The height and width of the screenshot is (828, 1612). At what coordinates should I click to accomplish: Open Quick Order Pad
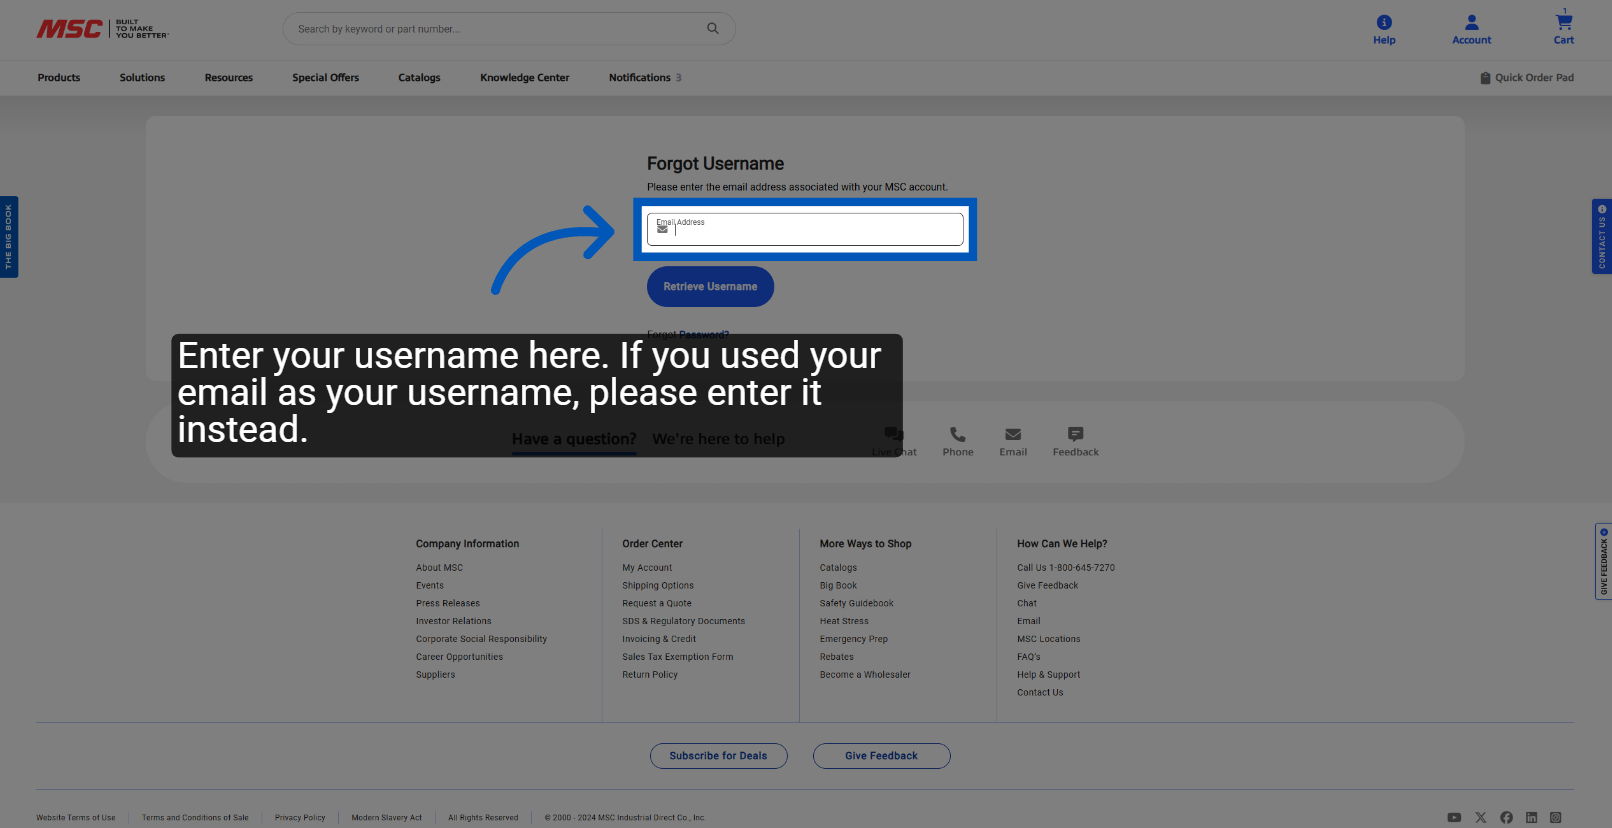click(1527, 78)
